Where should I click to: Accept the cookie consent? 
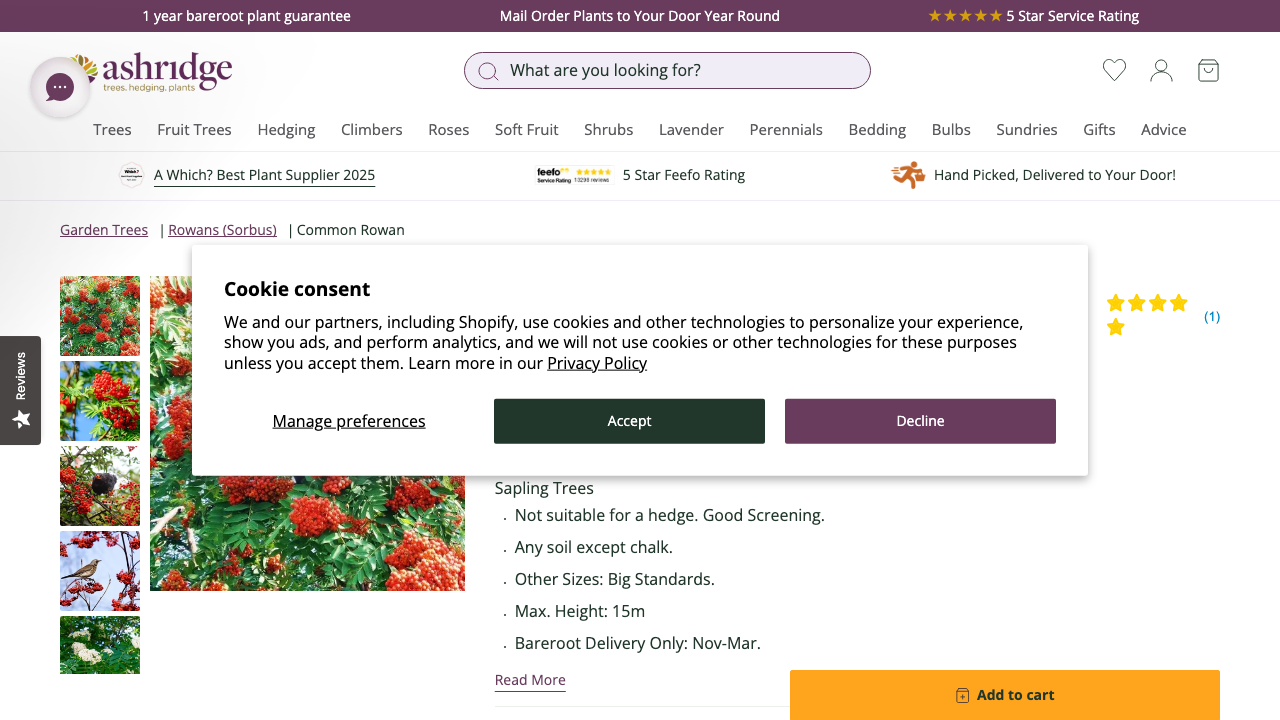click(x=629, y=421)
